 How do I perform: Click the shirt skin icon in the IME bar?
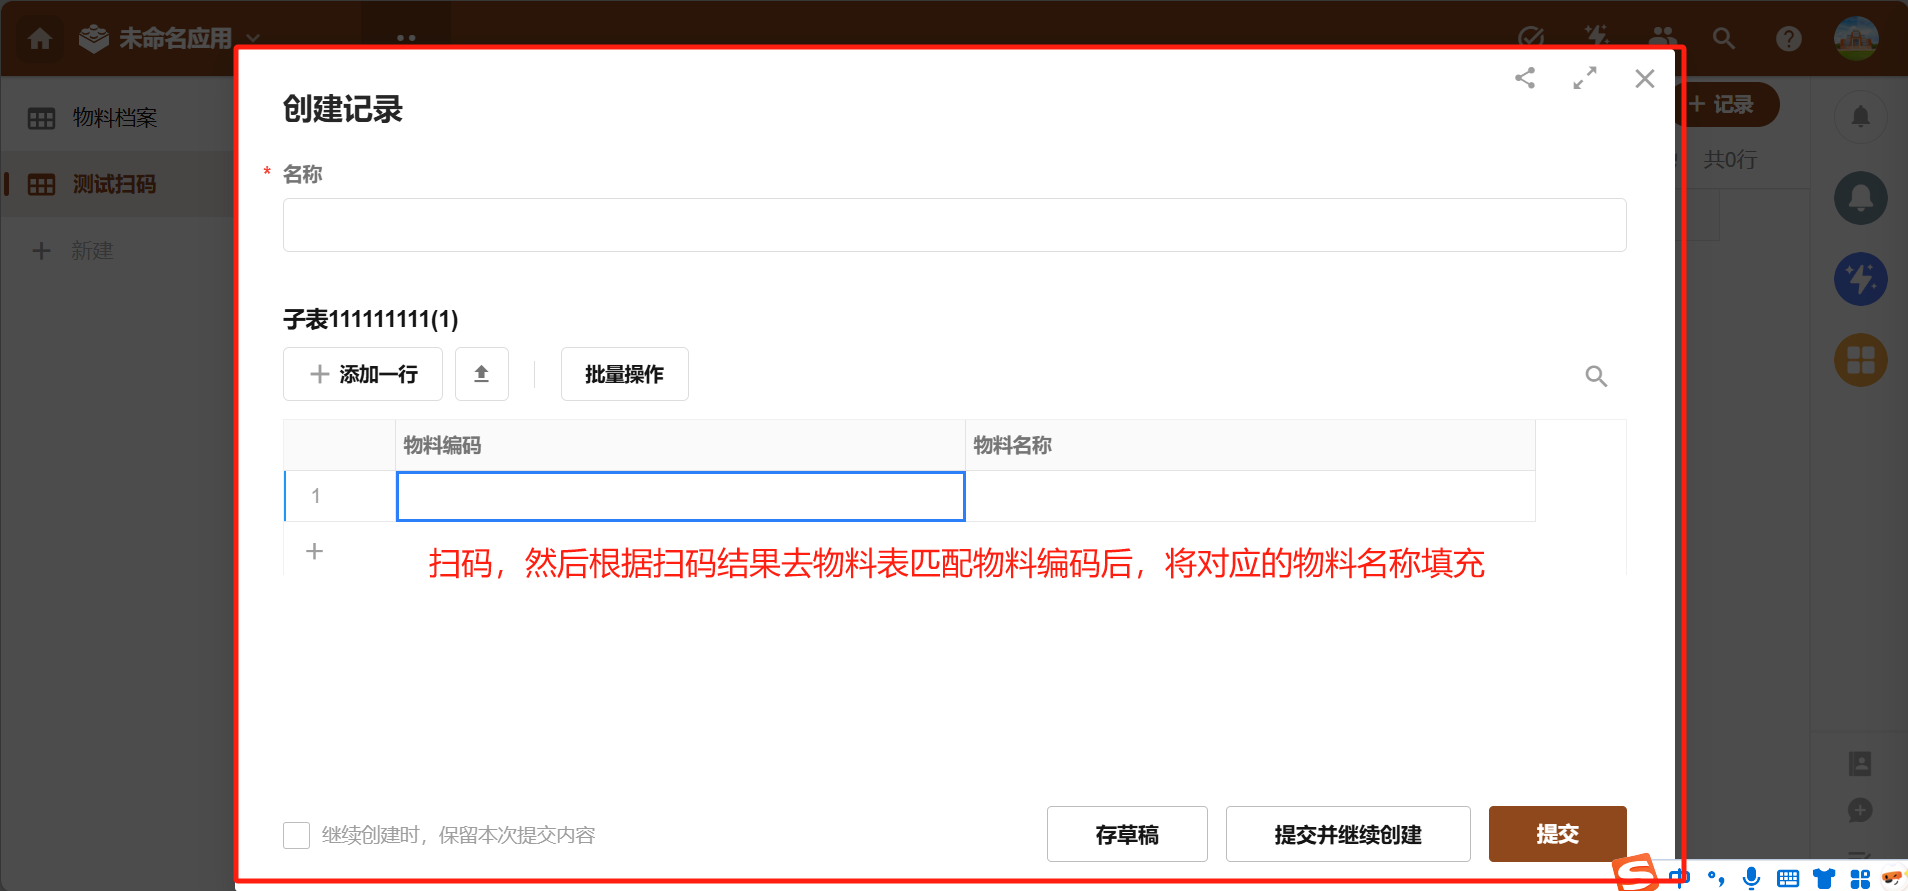[x=1824, y=879]
